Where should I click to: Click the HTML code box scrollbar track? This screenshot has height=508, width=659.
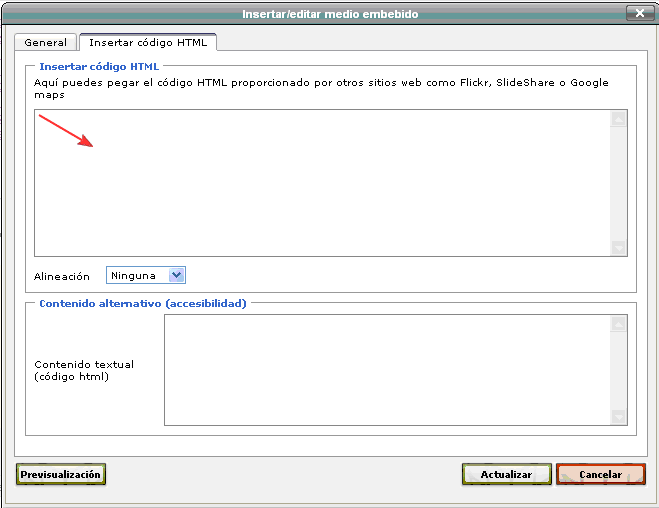(619, 185)
